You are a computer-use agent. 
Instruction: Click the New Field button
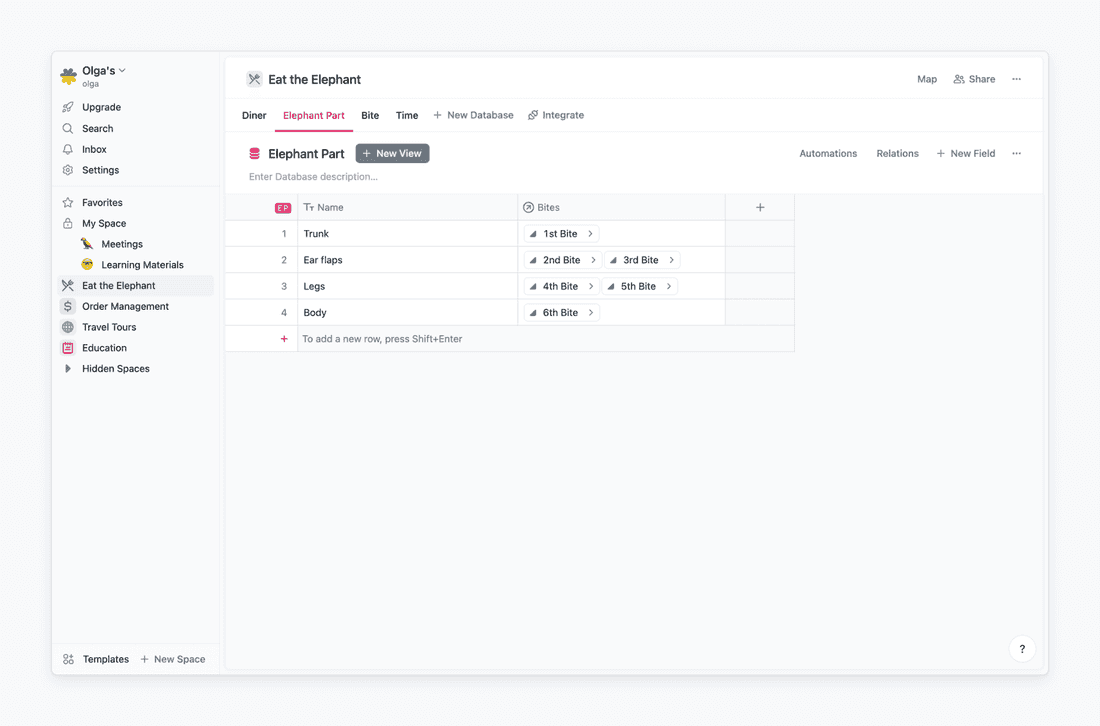pos(965,154)
